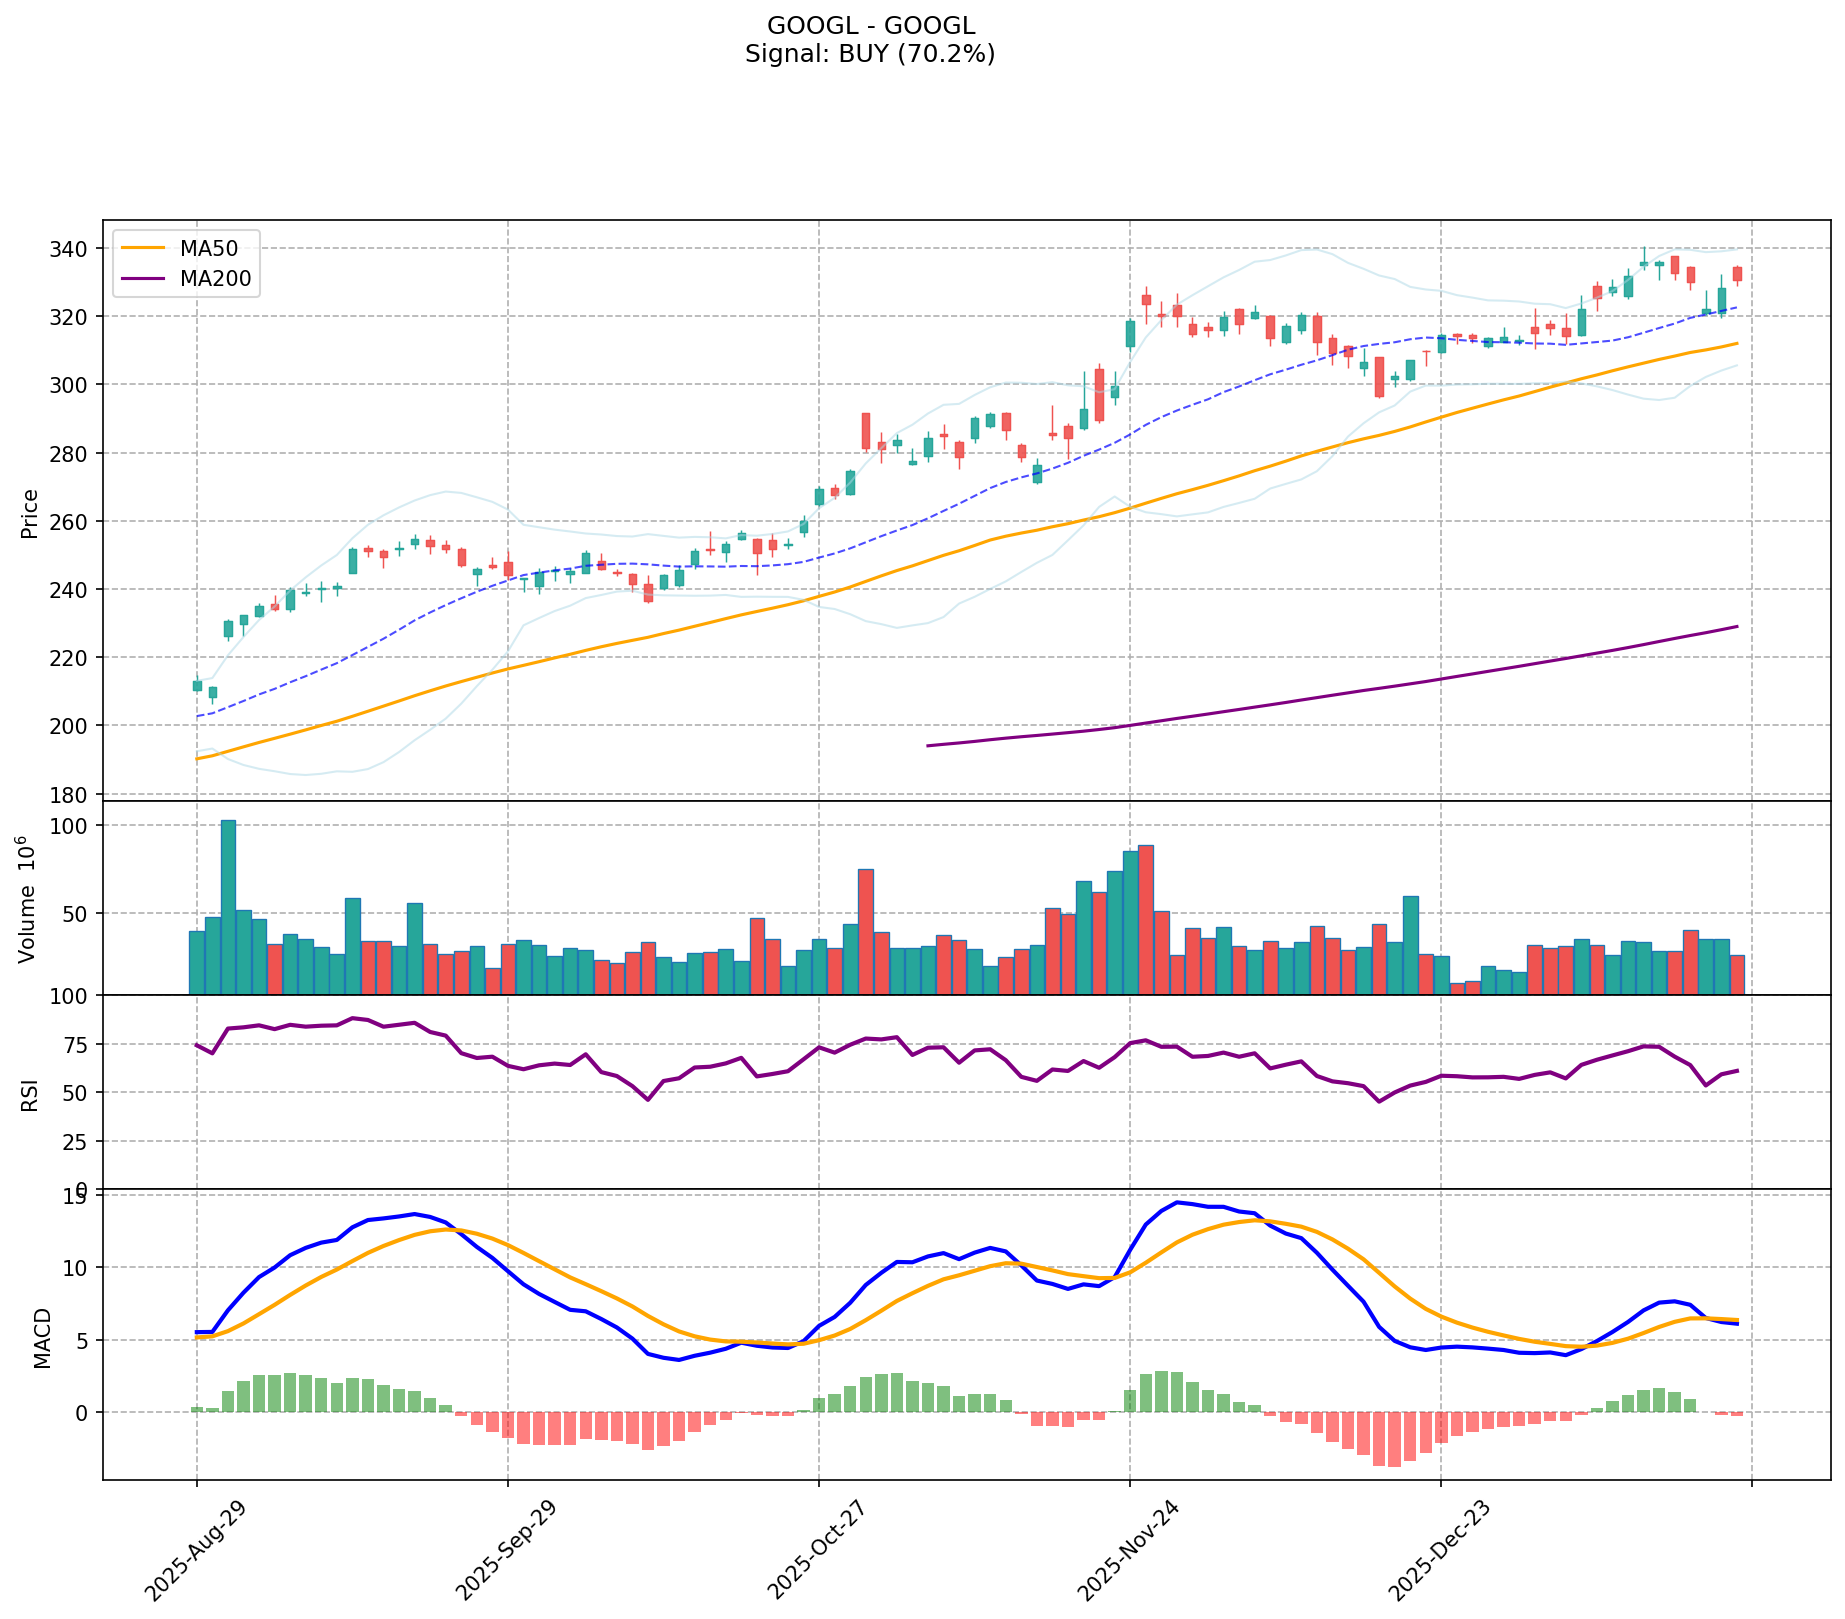Select the MA50 legend label
Image resolution: width=1845 pixels, height=1619 pixels.
pos(209,249)
